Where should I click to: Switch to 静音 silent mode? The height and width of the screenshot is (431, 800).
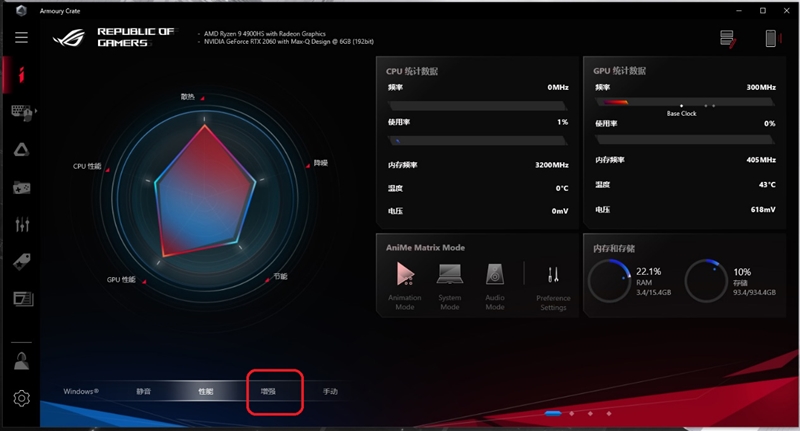[144, 391]
